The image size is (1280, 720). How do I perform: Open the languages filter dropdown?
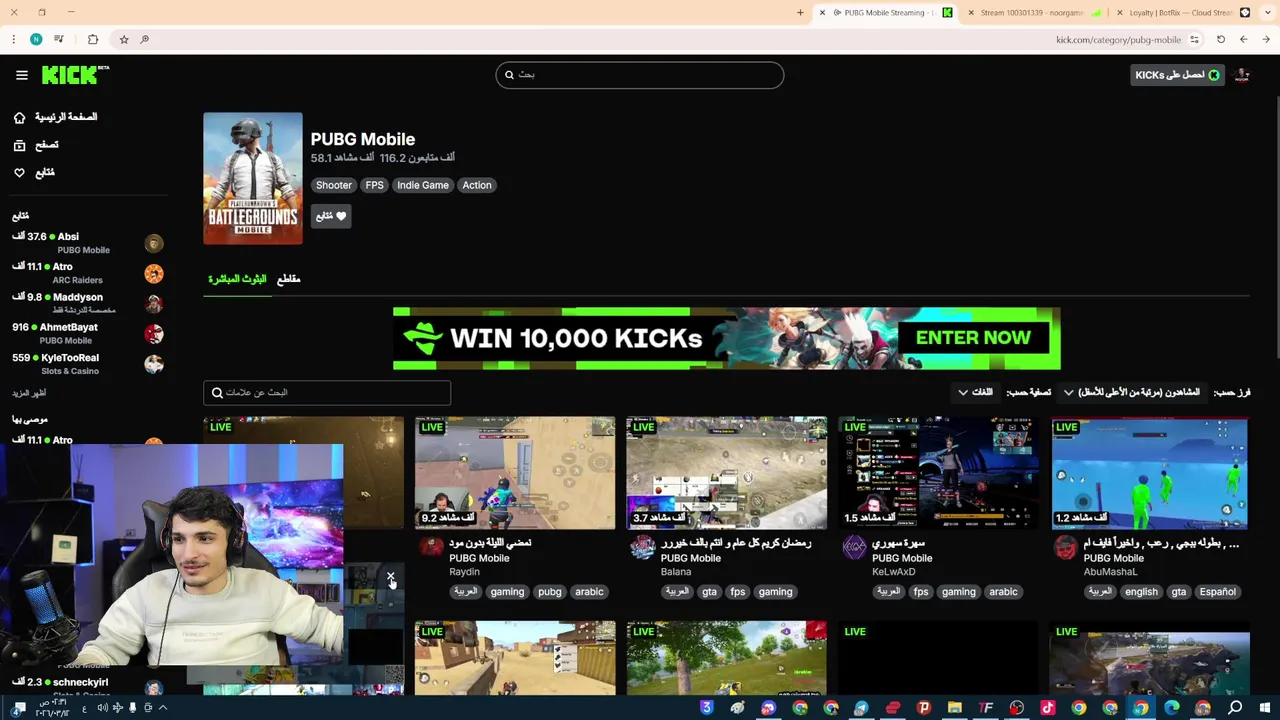(x=975, y=393)
